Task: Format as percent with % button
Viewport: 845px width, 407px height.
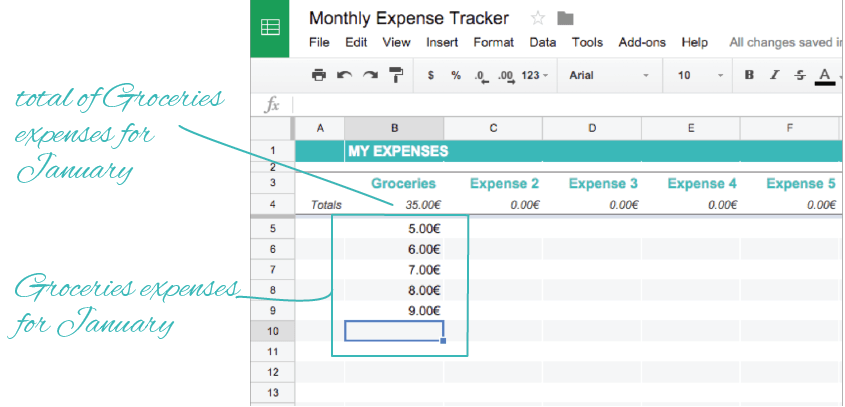Action: tap(456, 75)
